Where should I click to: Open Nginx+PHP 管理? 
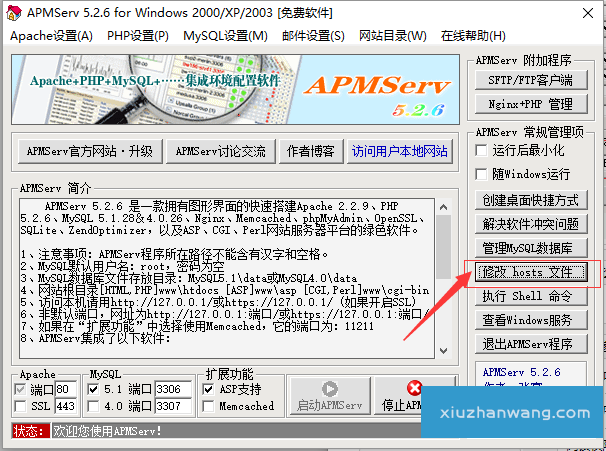(x=531, y=104)
